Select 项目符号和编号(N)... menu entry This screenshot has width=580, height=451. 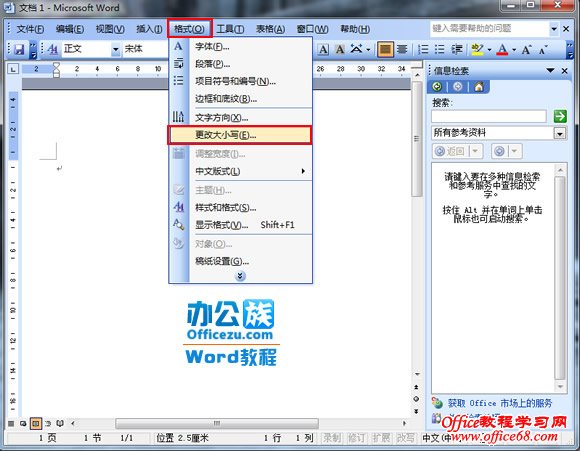(x=240, y=81)
